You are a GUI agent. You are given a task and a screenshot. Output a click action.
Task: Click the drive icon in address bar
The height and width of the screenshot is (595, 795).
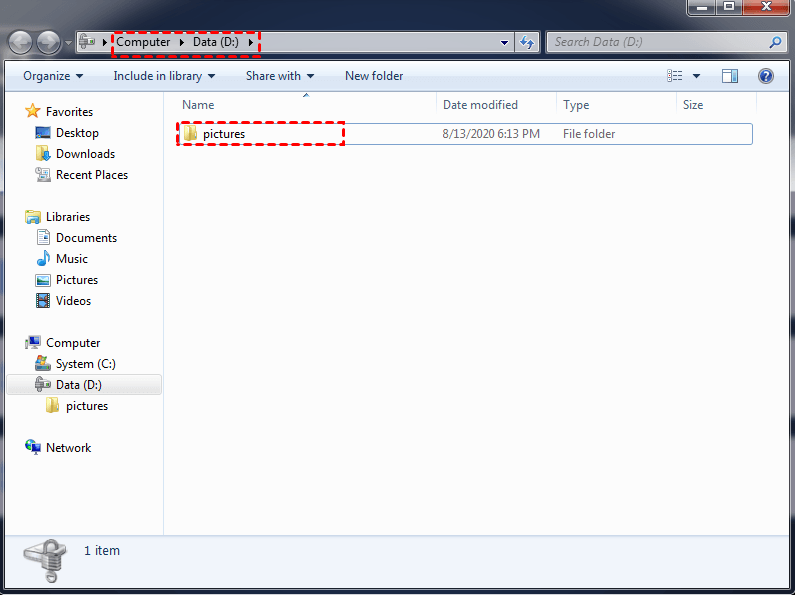tap(88, 42)
